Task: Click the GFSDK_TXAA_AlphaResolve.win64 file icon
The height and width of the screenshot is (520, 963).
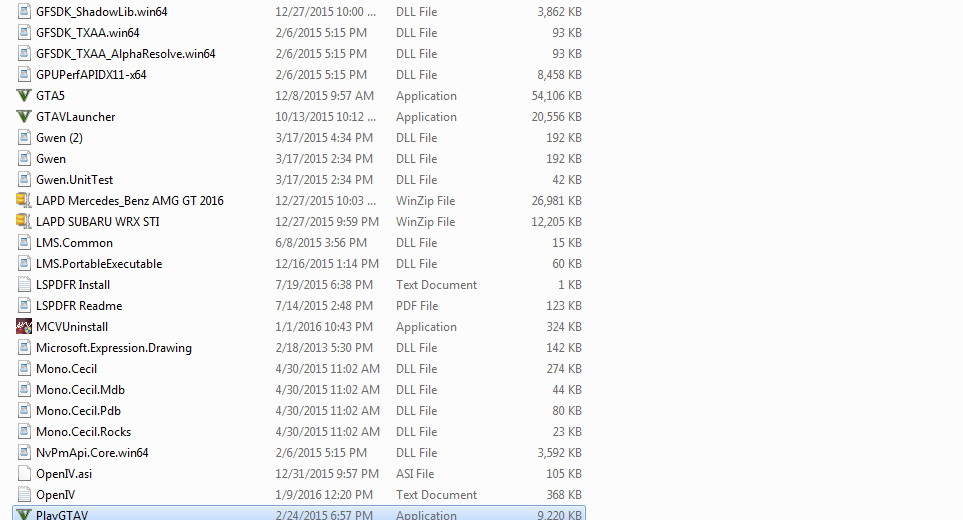Action: tap(24, 53)
